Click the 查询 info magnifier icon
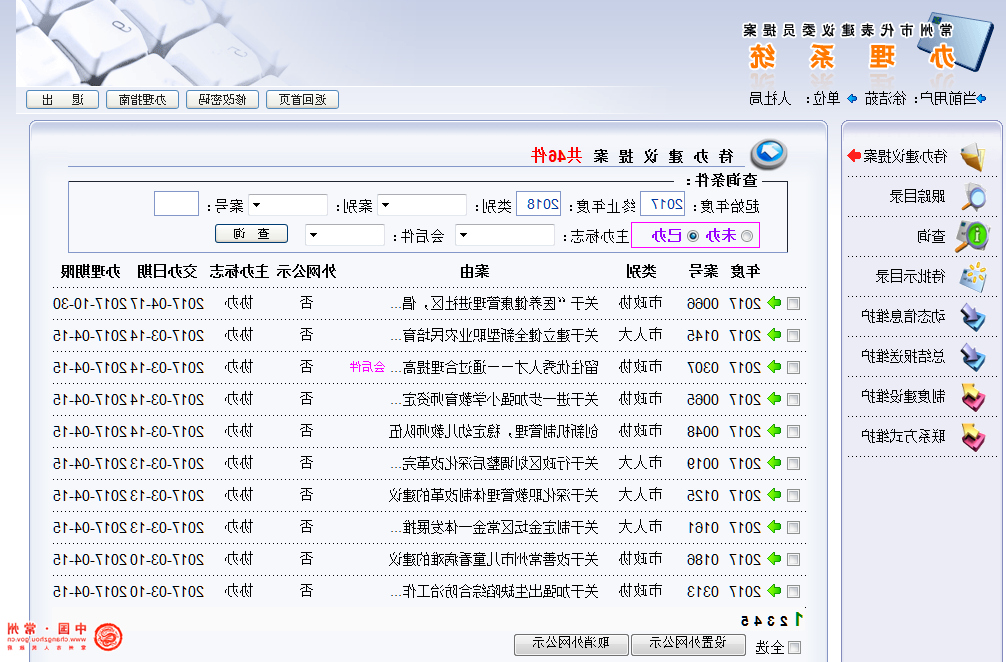The height and width of the screenshot is (662, 1006). pos(973,236)
